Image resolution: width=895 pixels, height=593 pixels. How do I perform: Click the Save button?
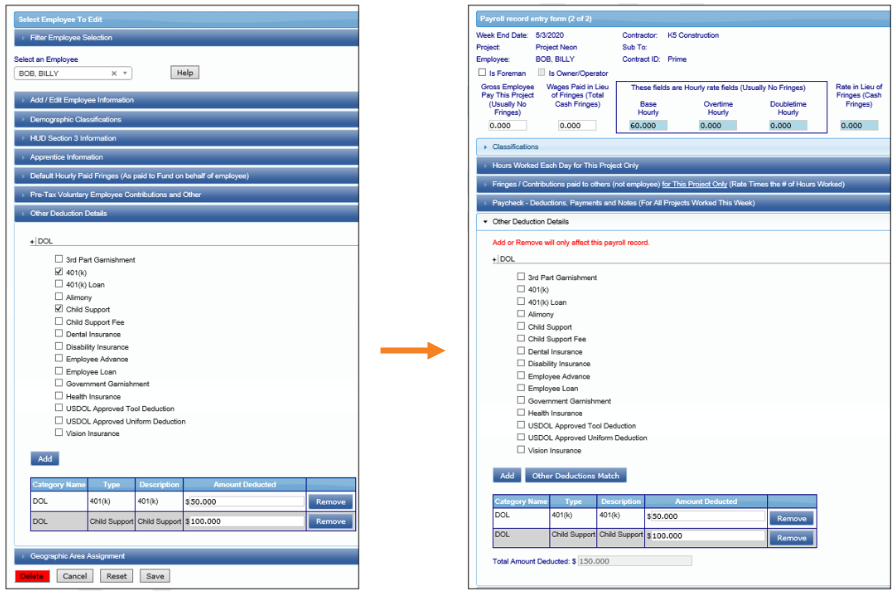tap(155, 576)
